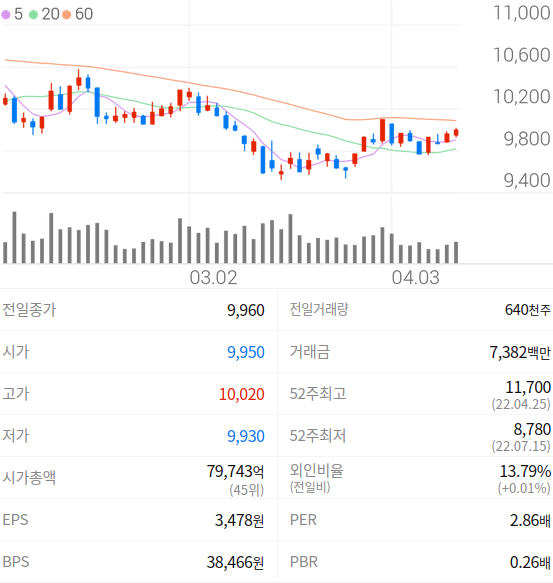Click the green 20-day moving average dot
The image size is (553, 583).
coord(33,15)
